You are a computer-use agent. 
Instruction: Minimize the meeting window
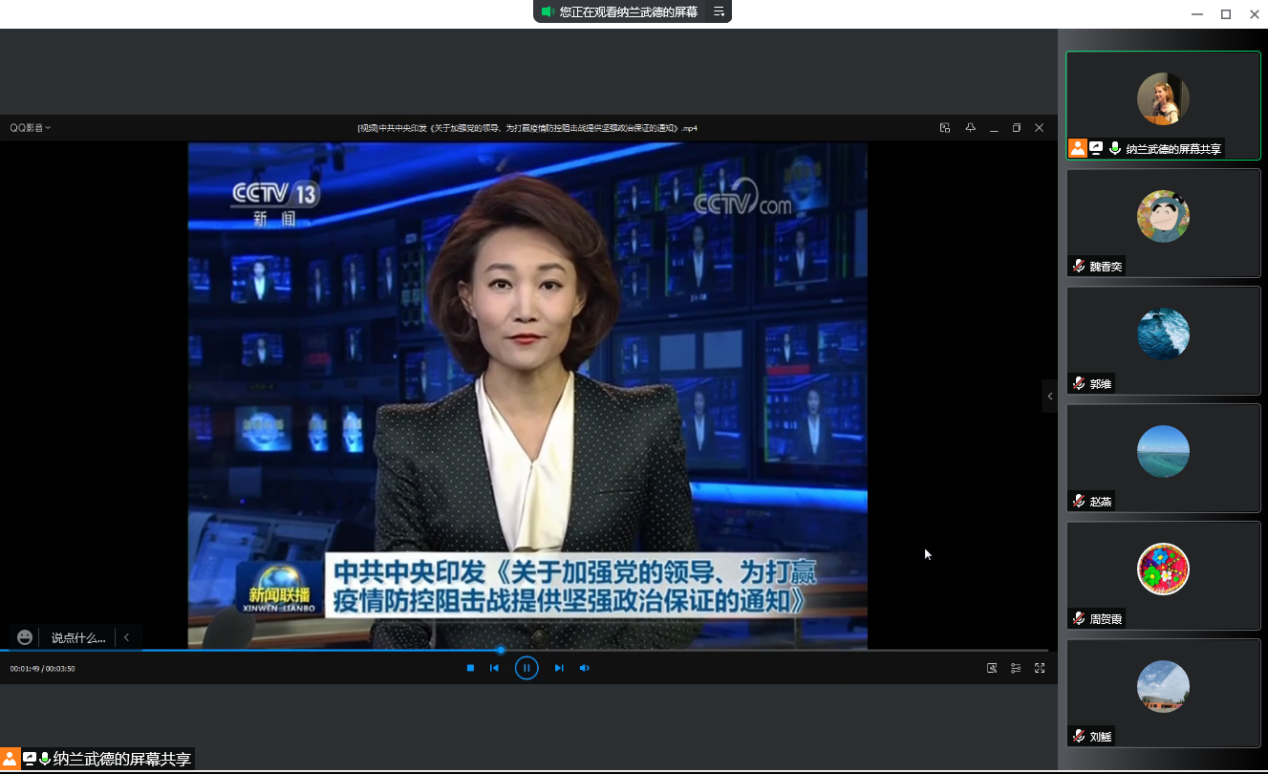pyautogui.click(x=1198, y=14)
